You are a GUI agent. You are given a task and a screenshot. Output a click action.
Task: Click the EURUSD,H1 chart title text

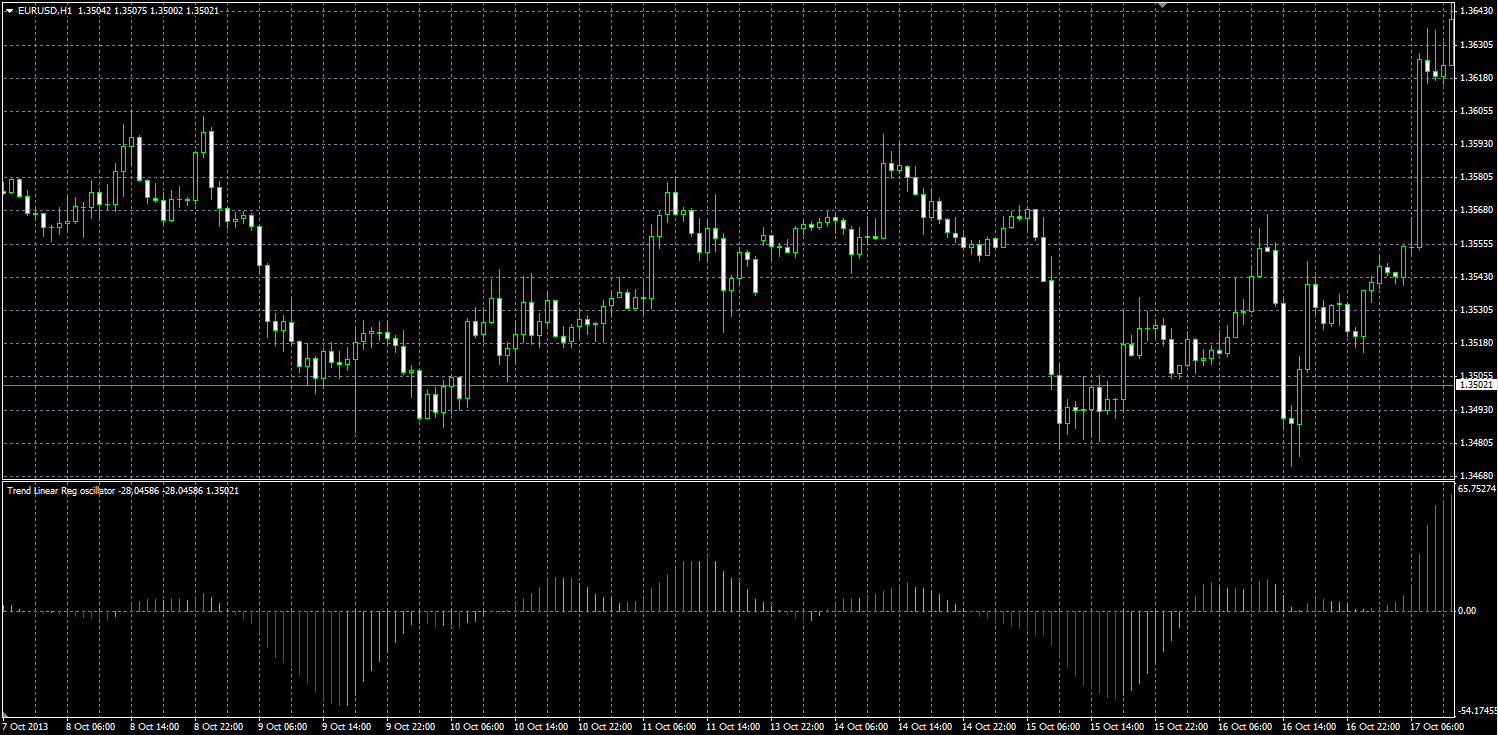(44, 10)
